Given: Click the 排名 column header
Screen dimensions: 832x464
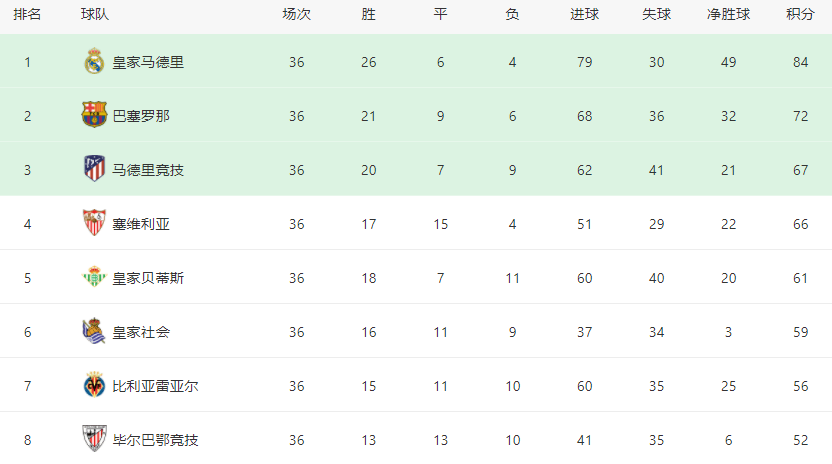Looking at the screenshot, I should click(27, 14).
